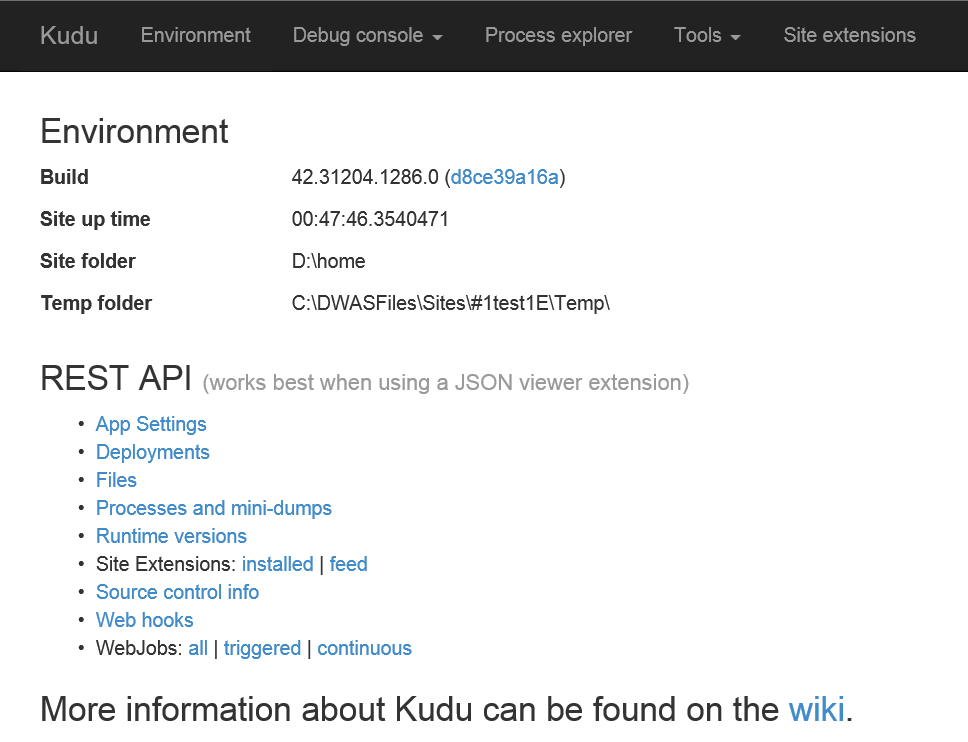Open the App Settings REST link
This screenshot has width=968, height=742.
point(151,424)
